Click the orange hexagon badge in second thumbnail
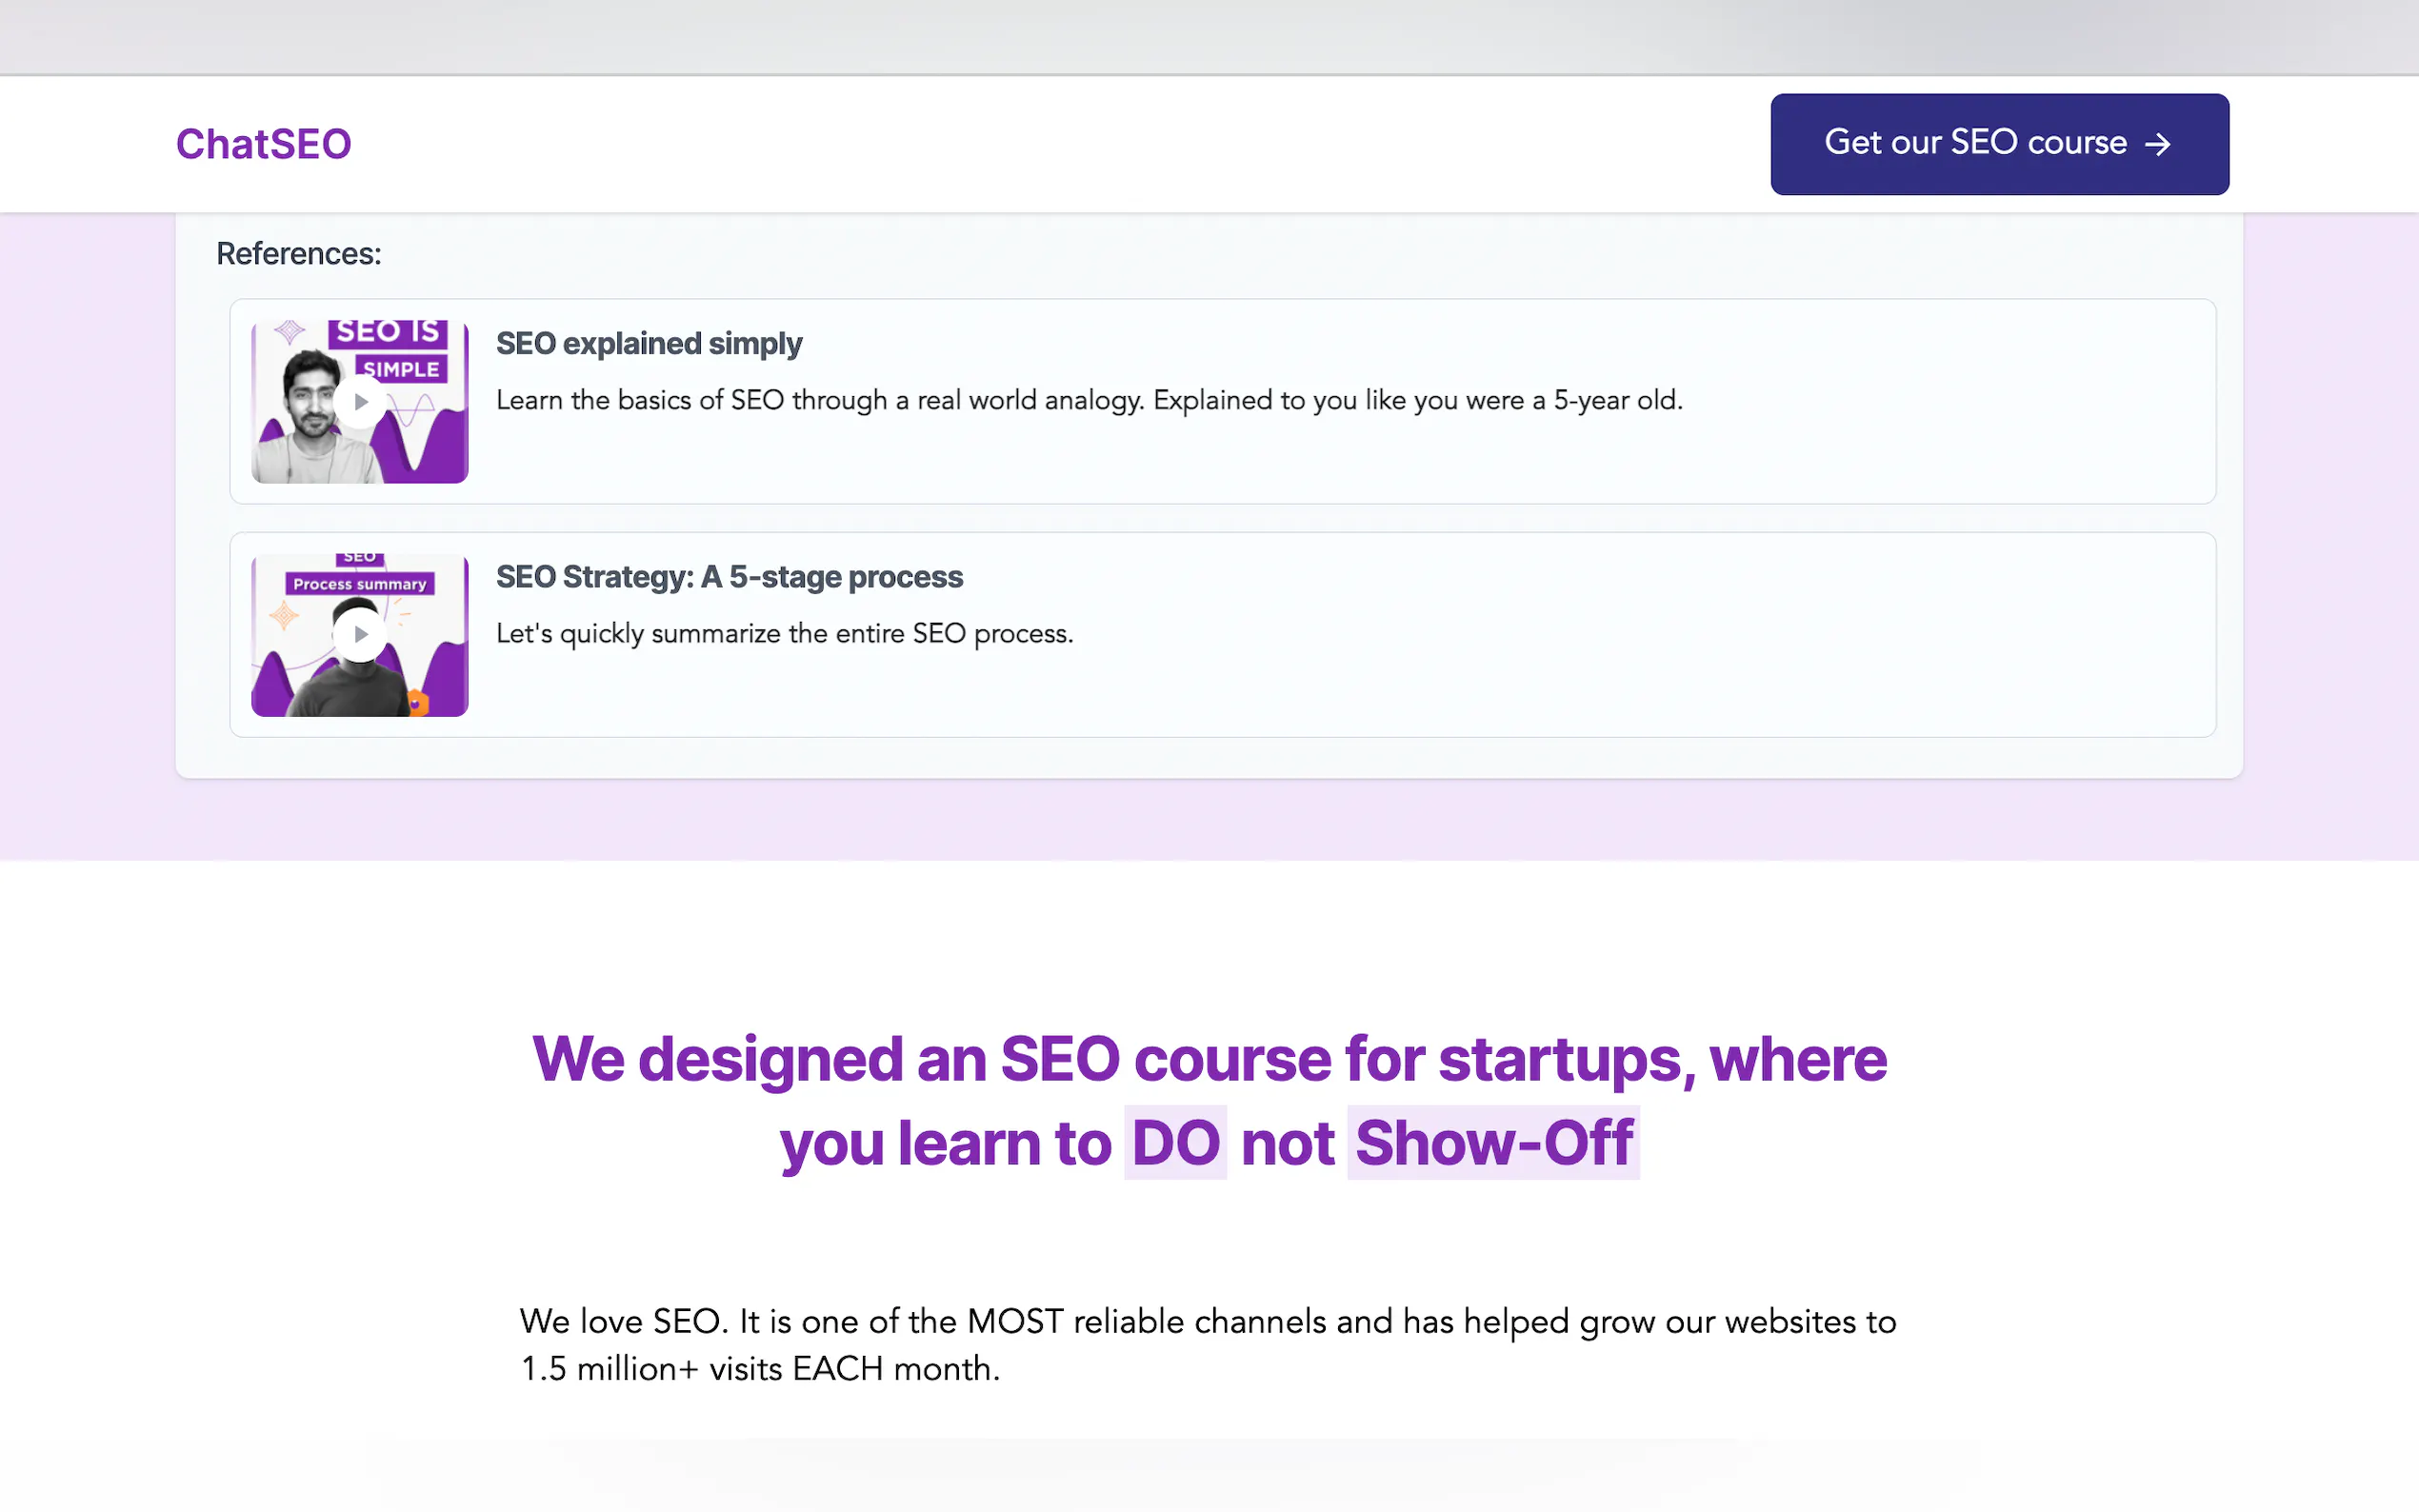 coord(417,703)
